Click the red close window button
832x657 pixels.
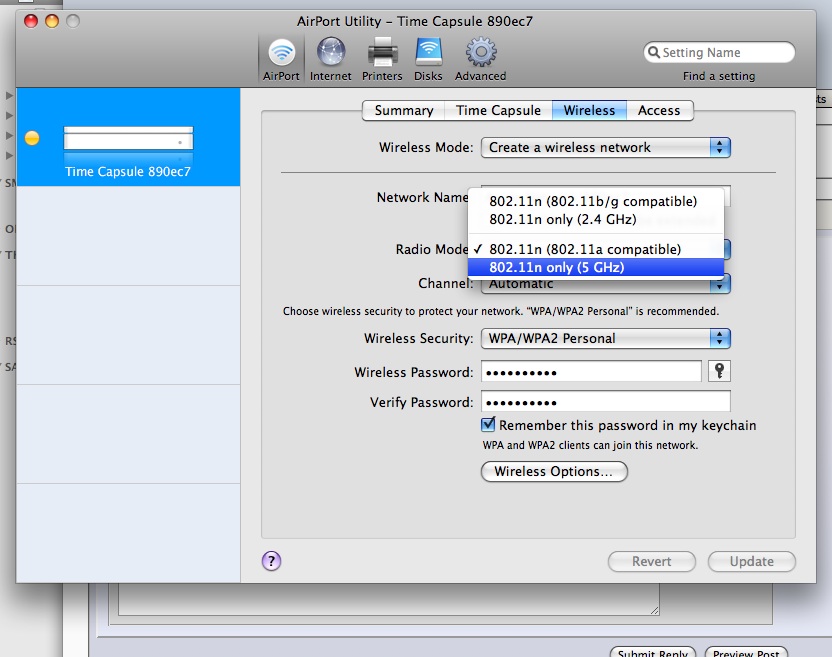tap(31, 21)
